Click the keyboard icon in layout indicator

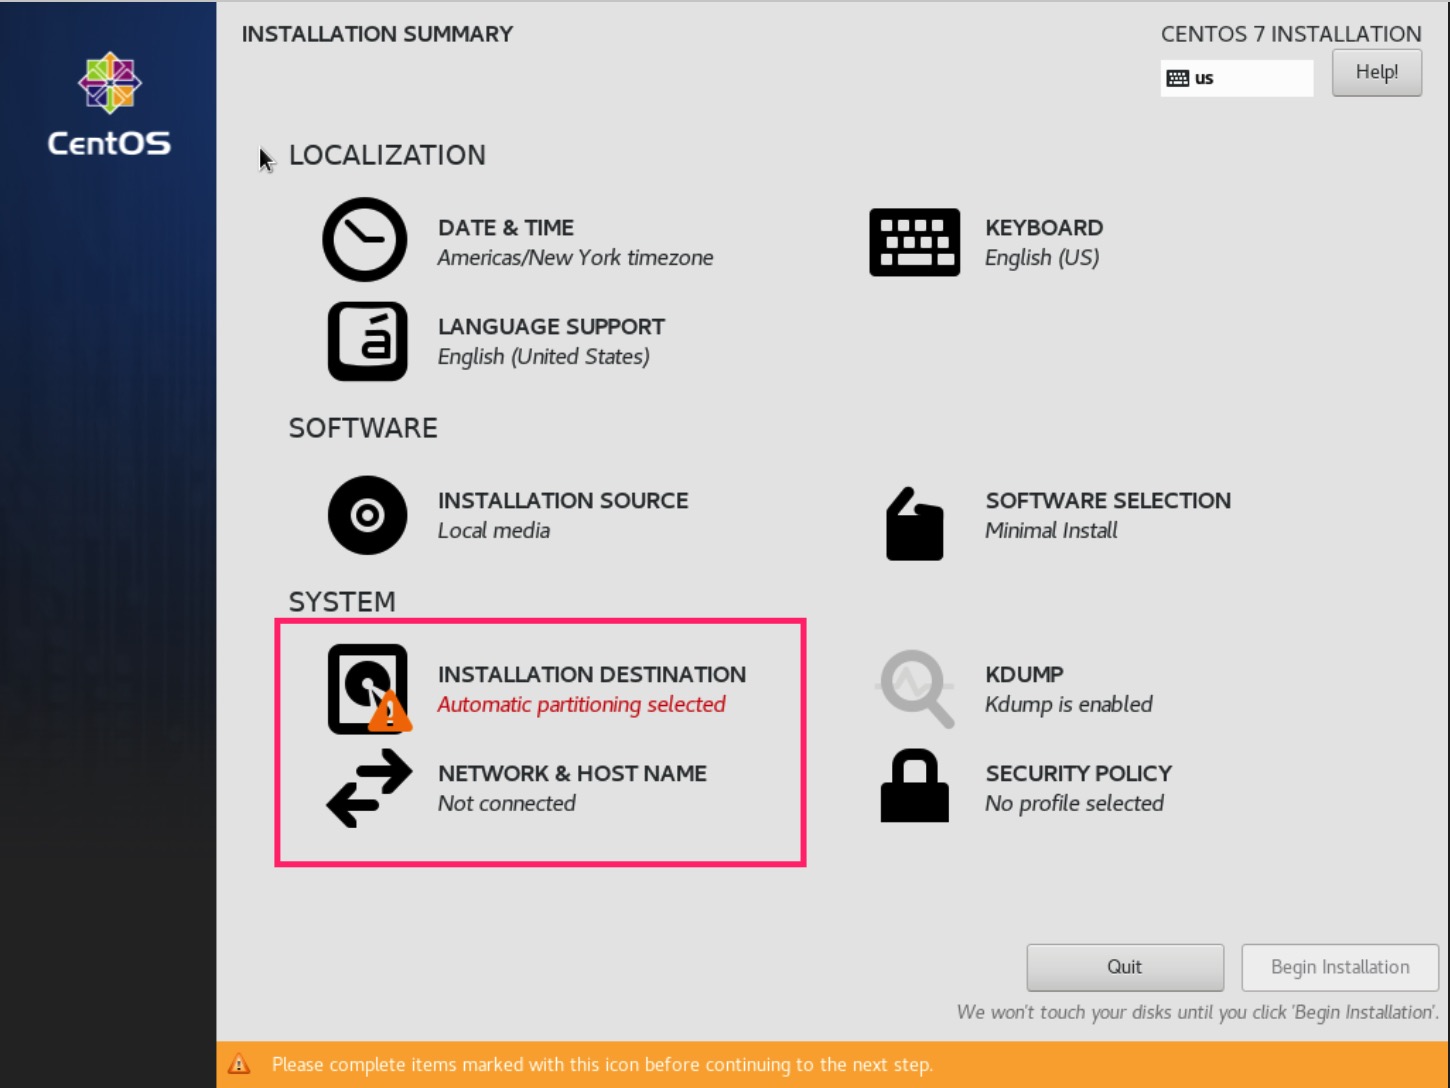point(1178,78)
